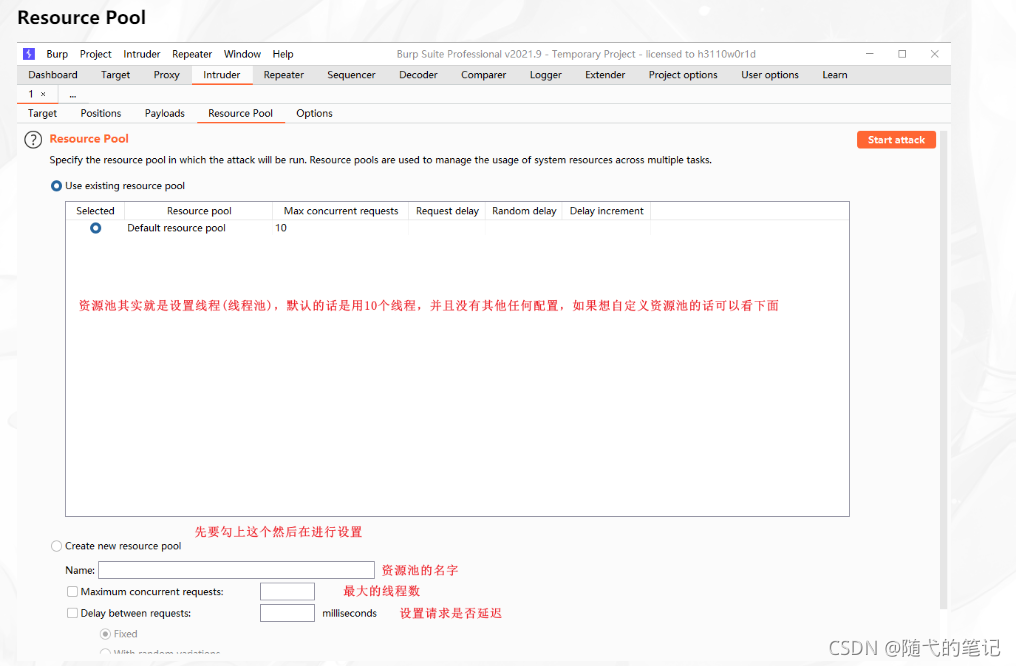
Task: Click the Resource Pool panel vertical scrollbar
Action: click(943, 369)
